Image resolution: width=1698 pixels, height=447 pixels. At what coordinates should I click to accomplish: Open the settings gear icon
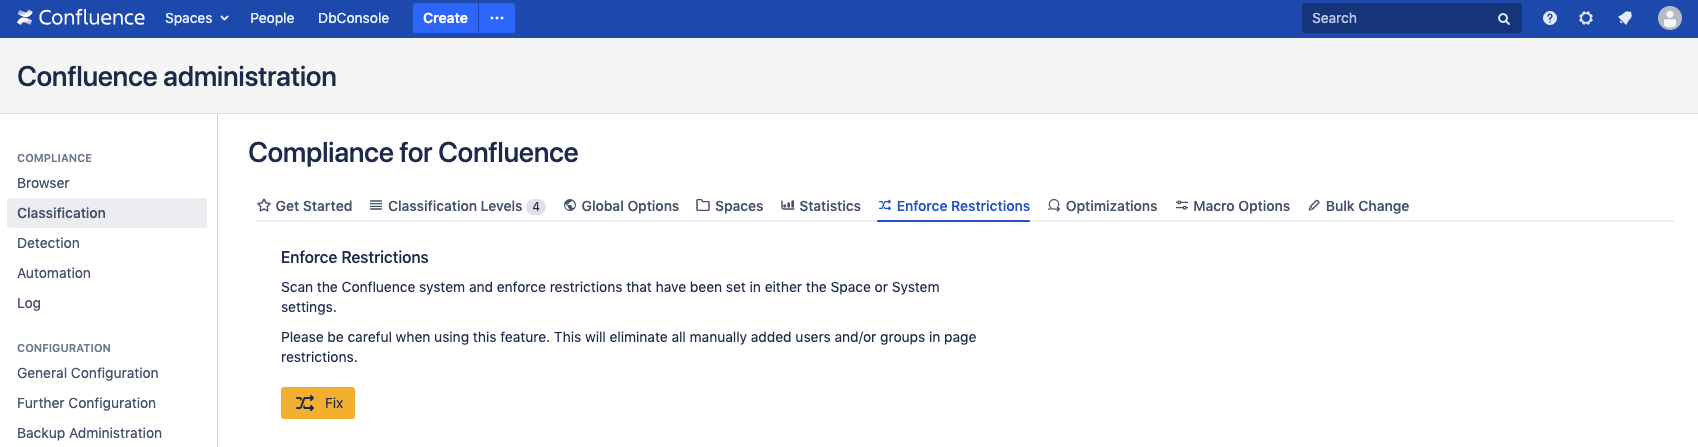pyautogui.click(x=1586, y=18)
